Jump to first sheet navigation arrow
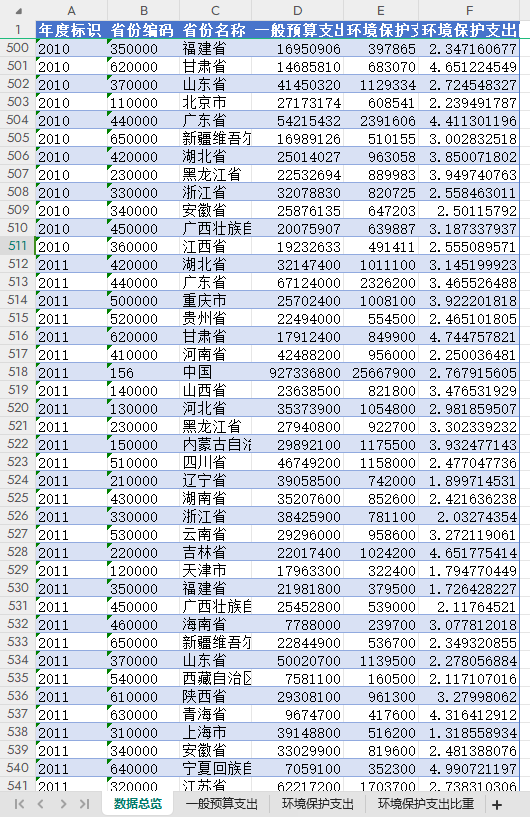Viewport: 530px width, 817px height. pyautogui.click(x=19, y=804)
